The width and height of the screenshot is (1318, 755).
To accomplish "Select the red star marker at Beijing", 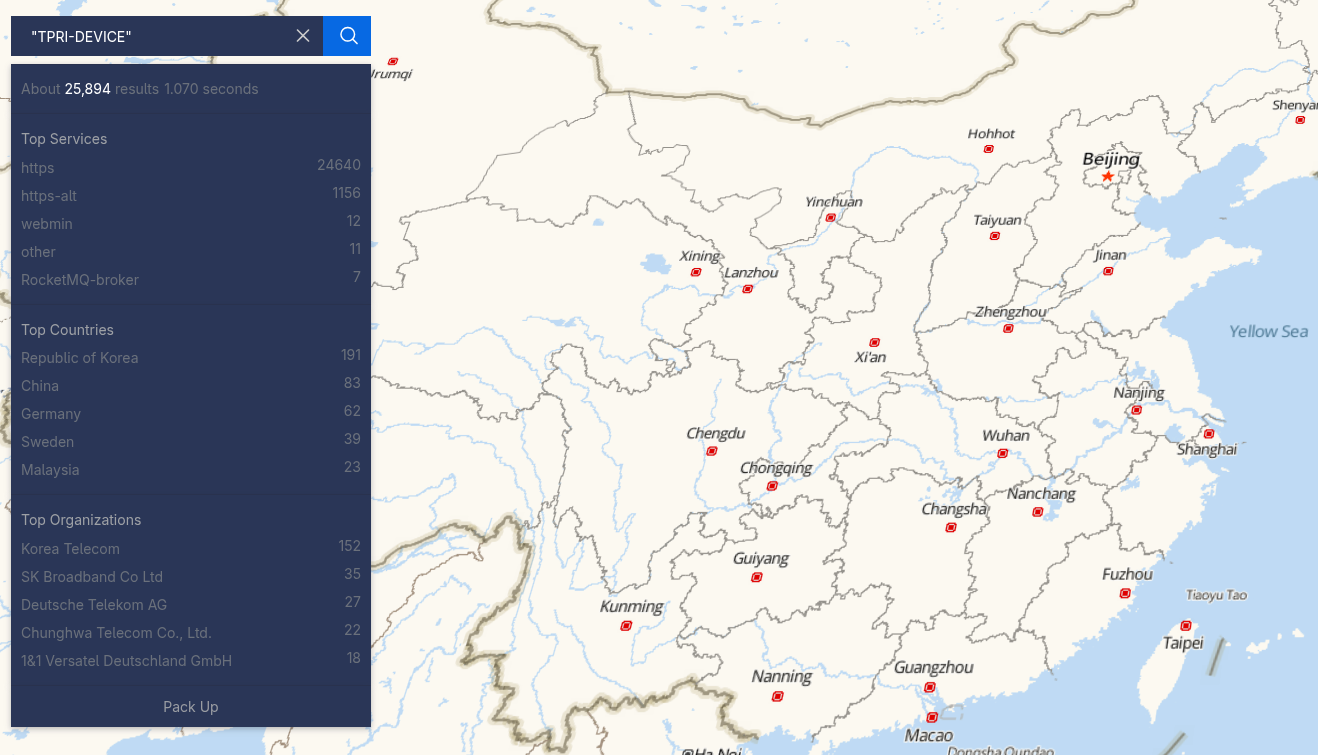I will [x=1107, y=174].
